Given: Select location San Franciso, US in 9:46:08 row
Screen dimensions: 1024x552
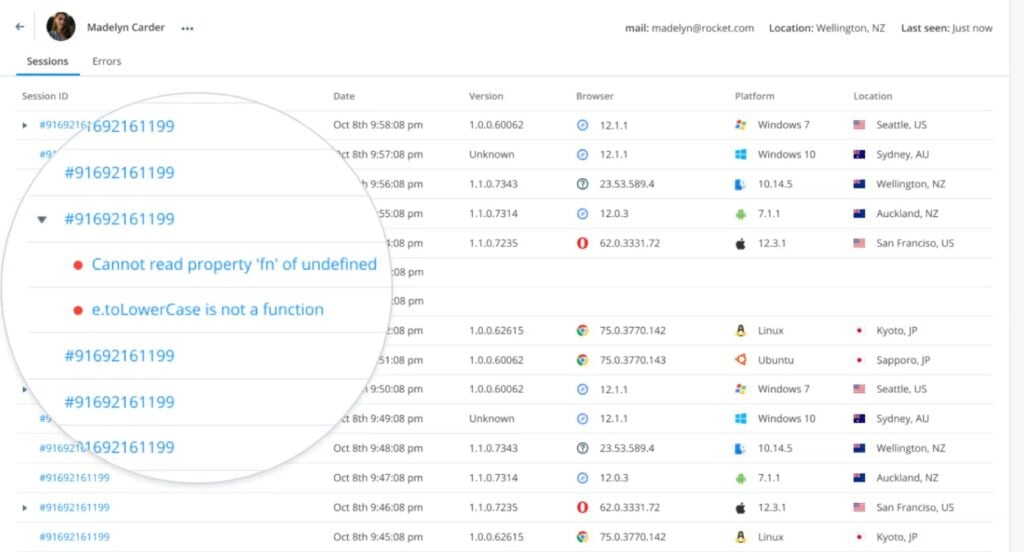Looking at the screenshot, I should [x=915, y=508].
